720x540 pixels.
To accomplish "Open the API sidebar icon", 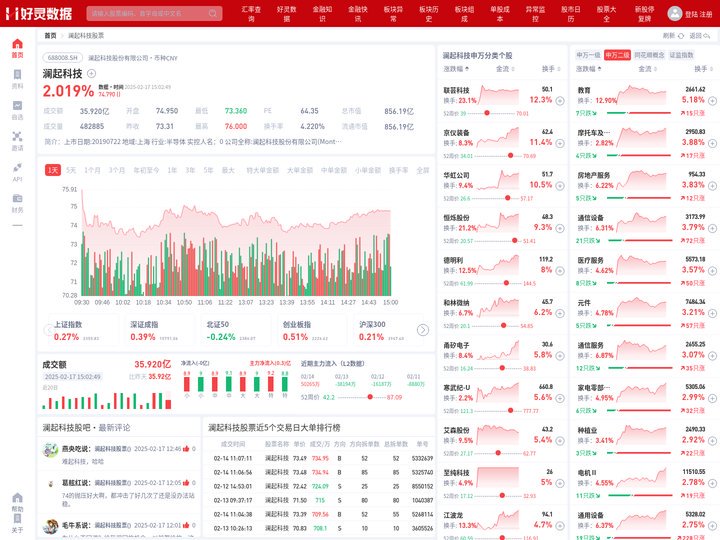I will 17,172.
